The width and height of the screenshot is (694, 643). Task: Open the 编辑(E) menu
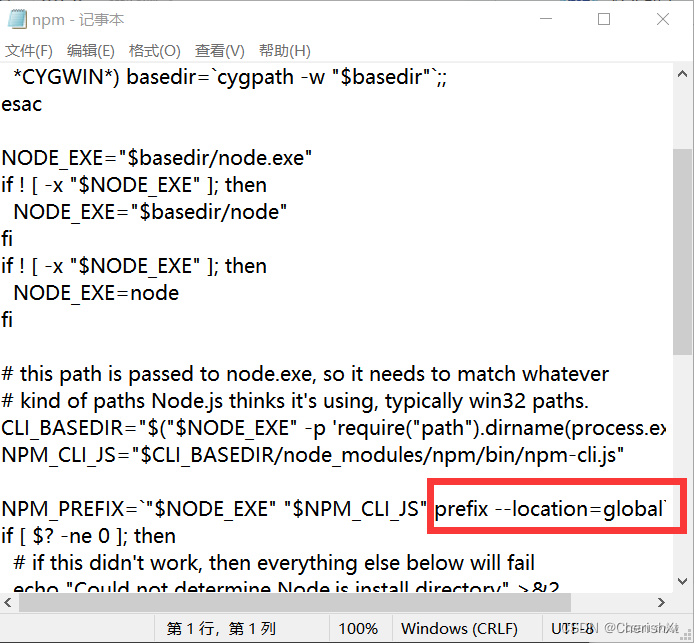pos(91,51)
